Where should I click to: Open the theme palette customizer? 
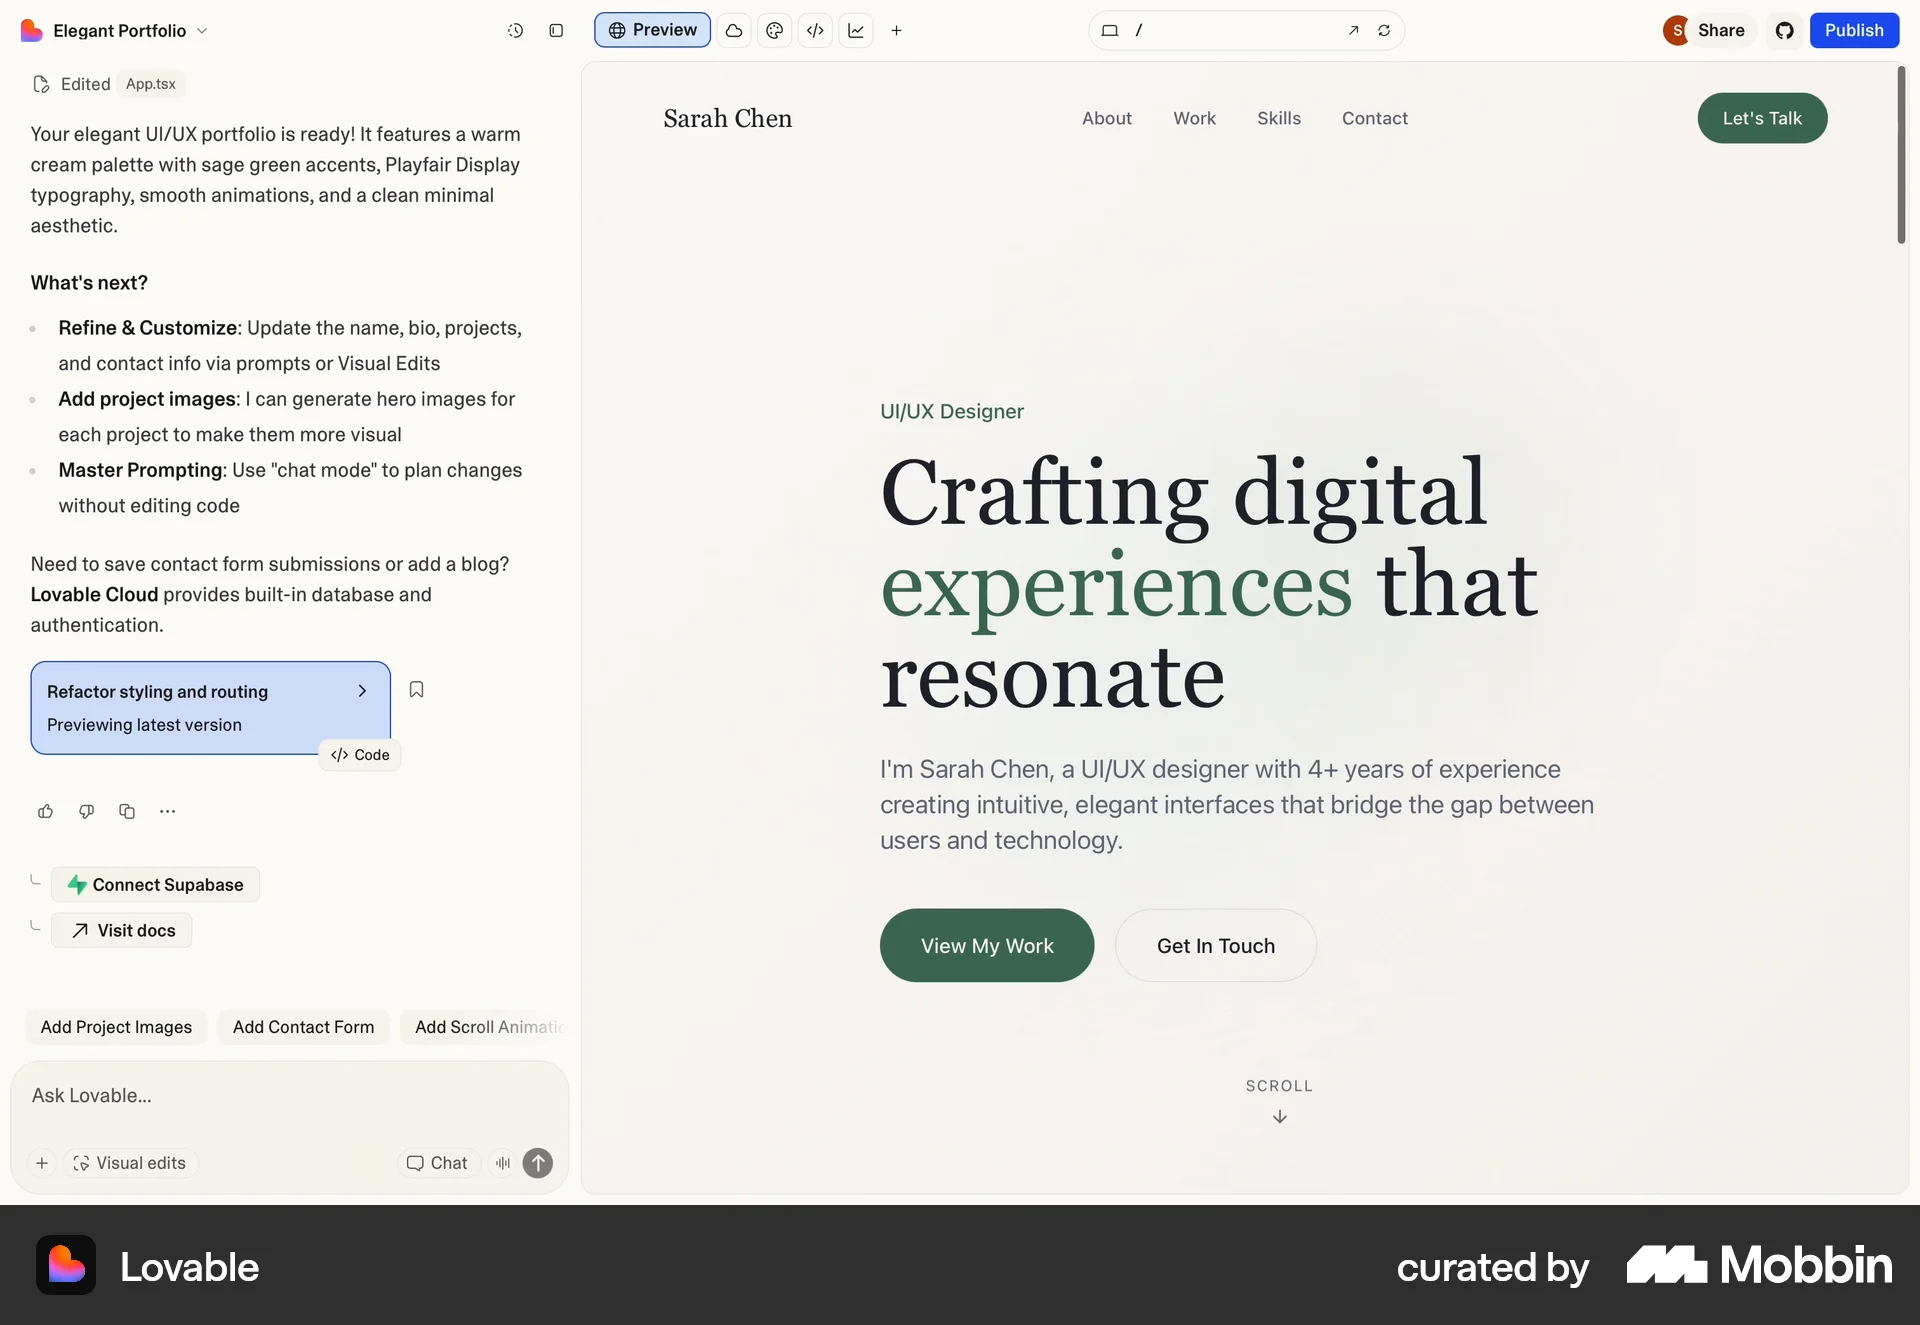click(775, 30)
